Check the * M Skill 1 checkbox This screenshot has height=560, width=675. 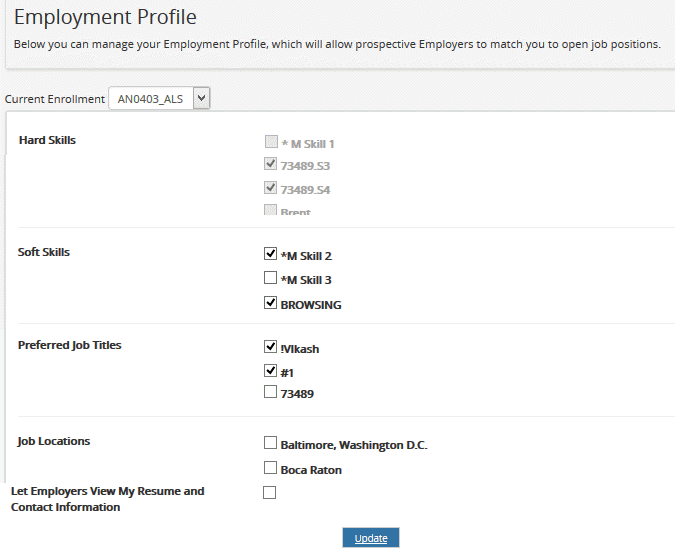click(x=271, y=142)
